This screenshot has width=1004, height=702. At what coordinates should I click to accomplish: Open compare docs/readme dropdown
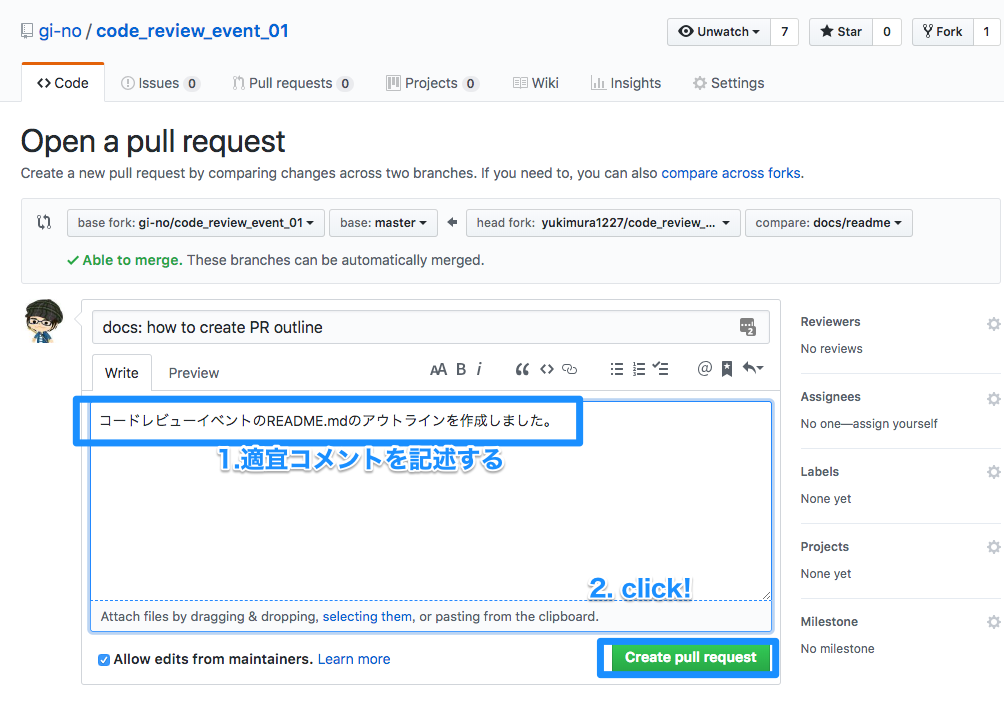(829, 223)
